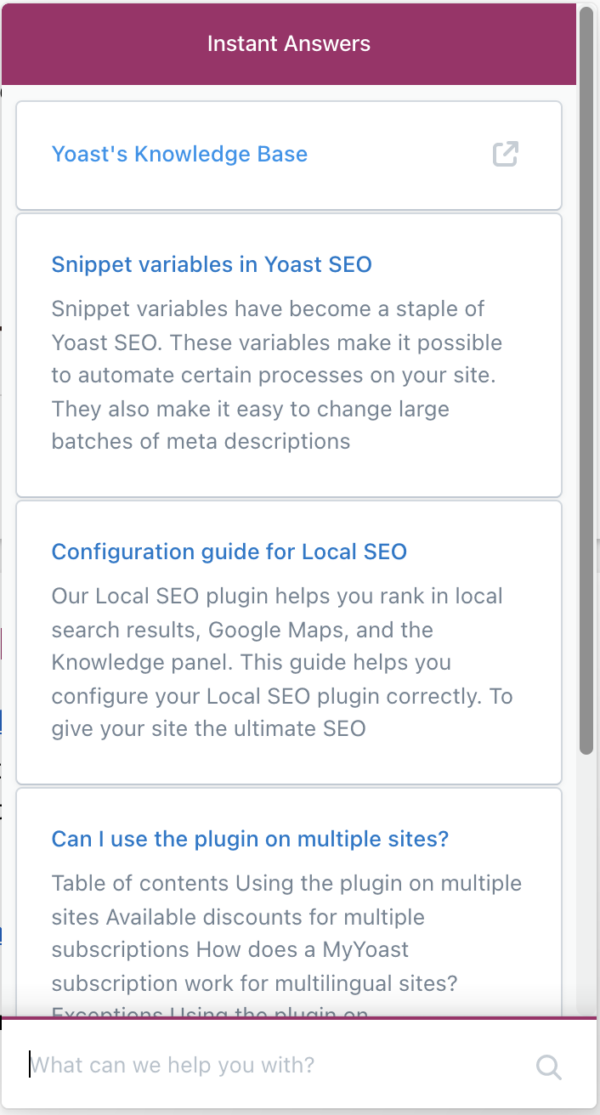Image resolution: width=600 pixels, height=1115 pixels.
Task: Click the Knowledge Base card at the top
Action: coord(288,154)
